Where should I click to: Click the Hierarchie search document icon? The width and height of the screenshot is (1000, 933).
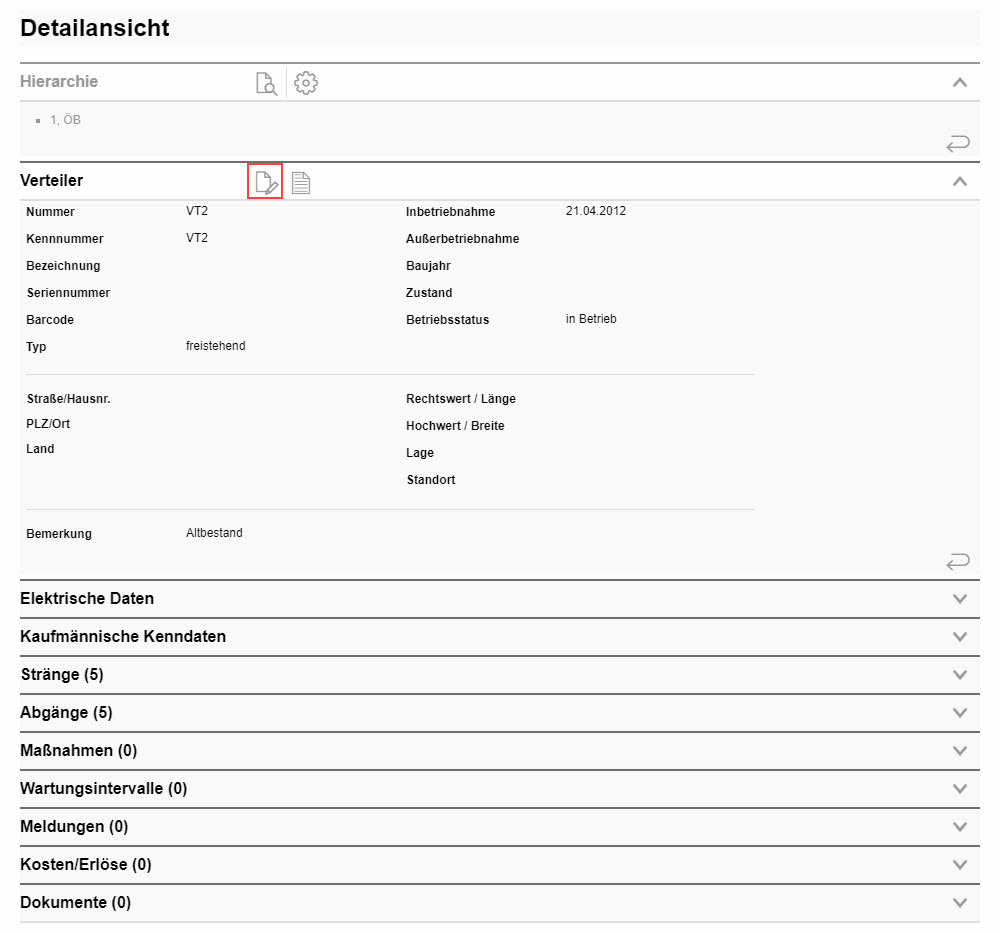(x=266, y=83)
